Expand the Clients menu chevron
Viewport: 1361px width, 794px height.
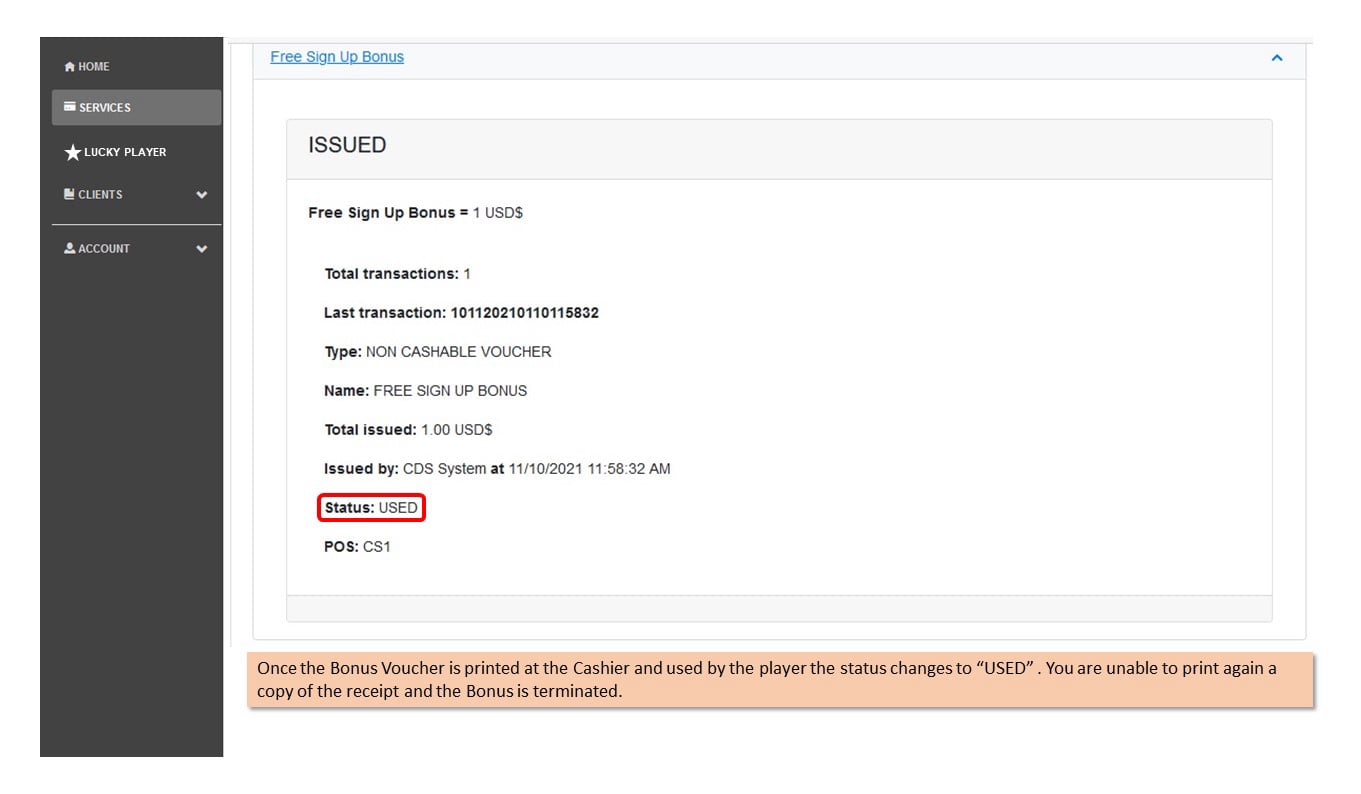coord(202,195)
